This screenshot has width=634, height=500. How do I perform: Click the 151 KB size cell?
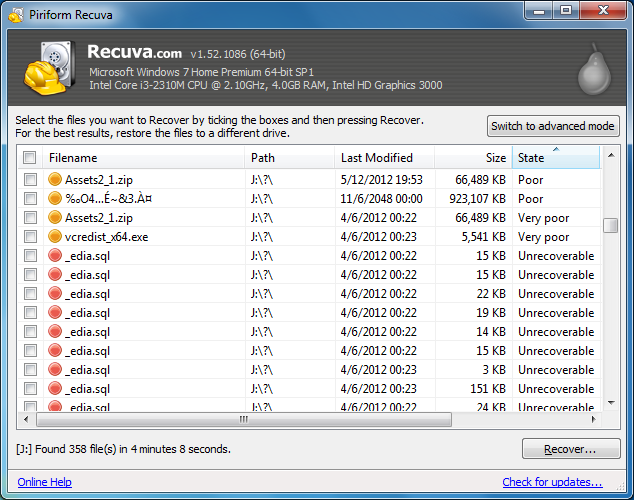click(x=488, y=389)
